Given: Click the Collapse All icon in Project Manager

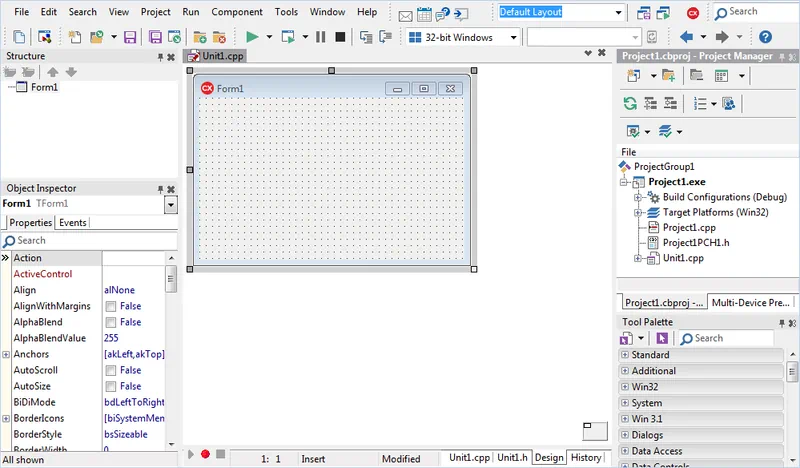Looking at the screenshot, I should pos(670,104).
